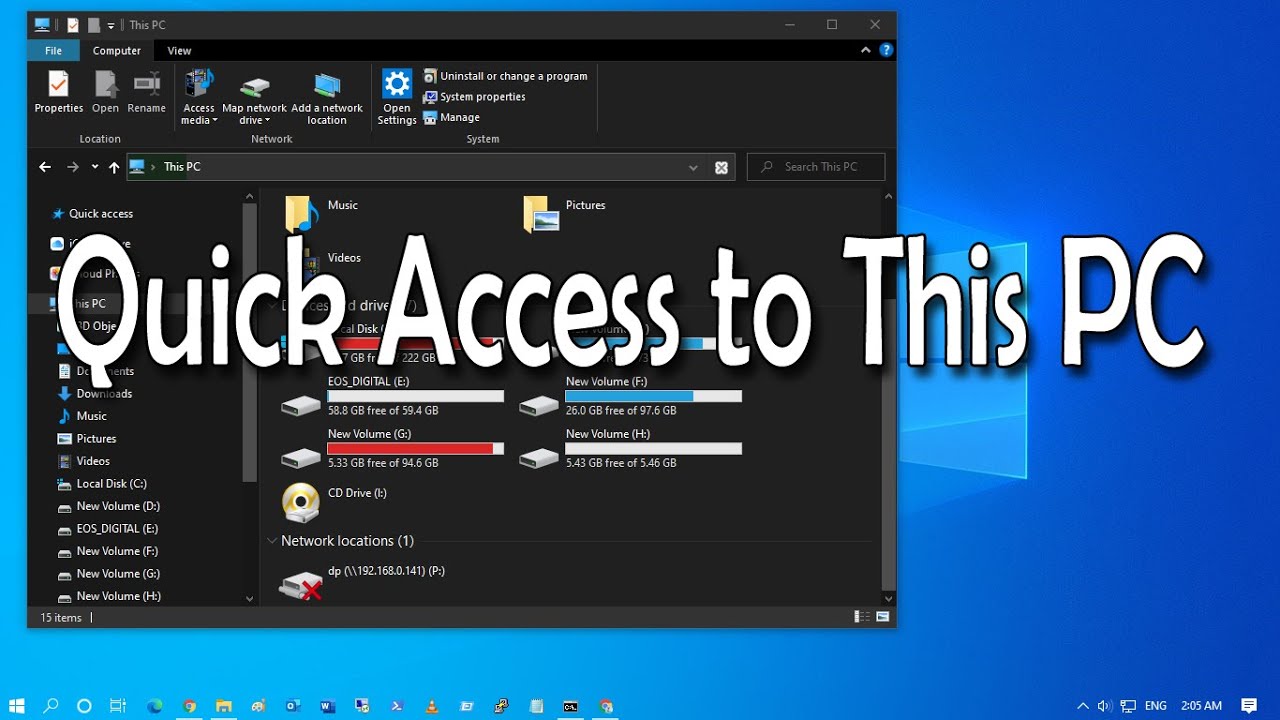Viewport: 1280px width, 720px height.
Task: Click Add a network location
Action: tap(327, 100)
